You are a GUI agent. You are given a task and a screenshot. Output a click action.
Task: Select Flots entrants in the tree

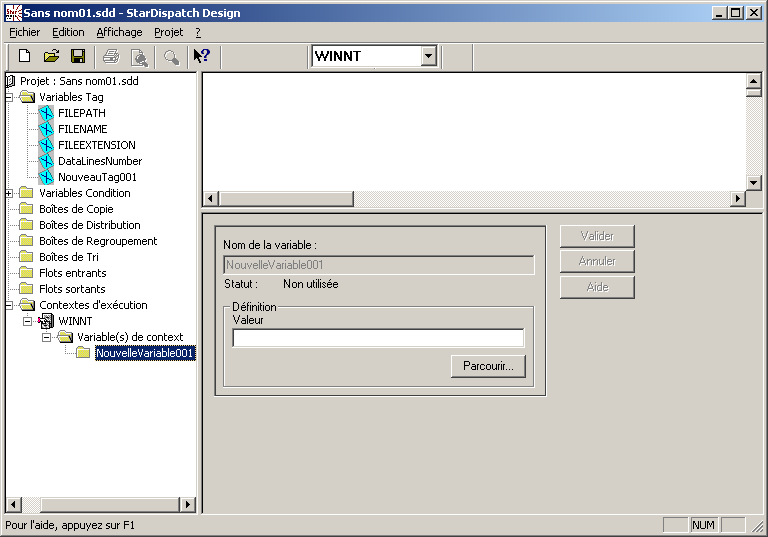pyautogui.click(x=72, y=273)
